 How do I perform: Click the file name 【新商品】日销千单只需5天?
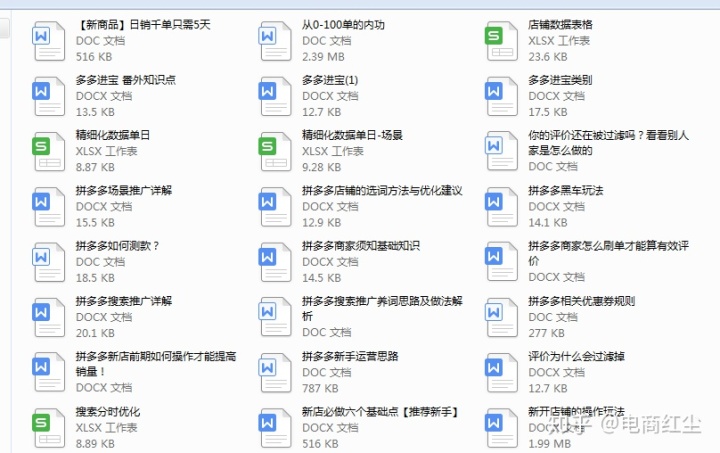[x=143, y=25]
